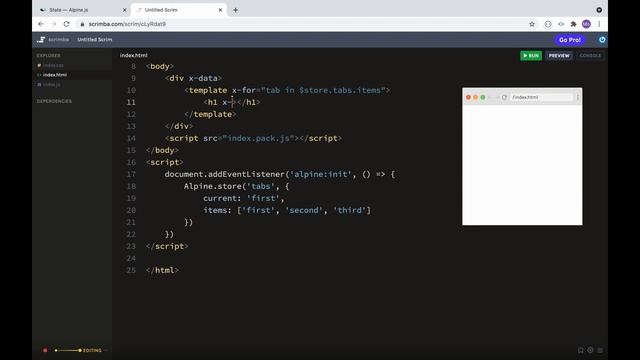Click the round icon at the tab bar's right end
640x360 pixels.
[599, 10]
